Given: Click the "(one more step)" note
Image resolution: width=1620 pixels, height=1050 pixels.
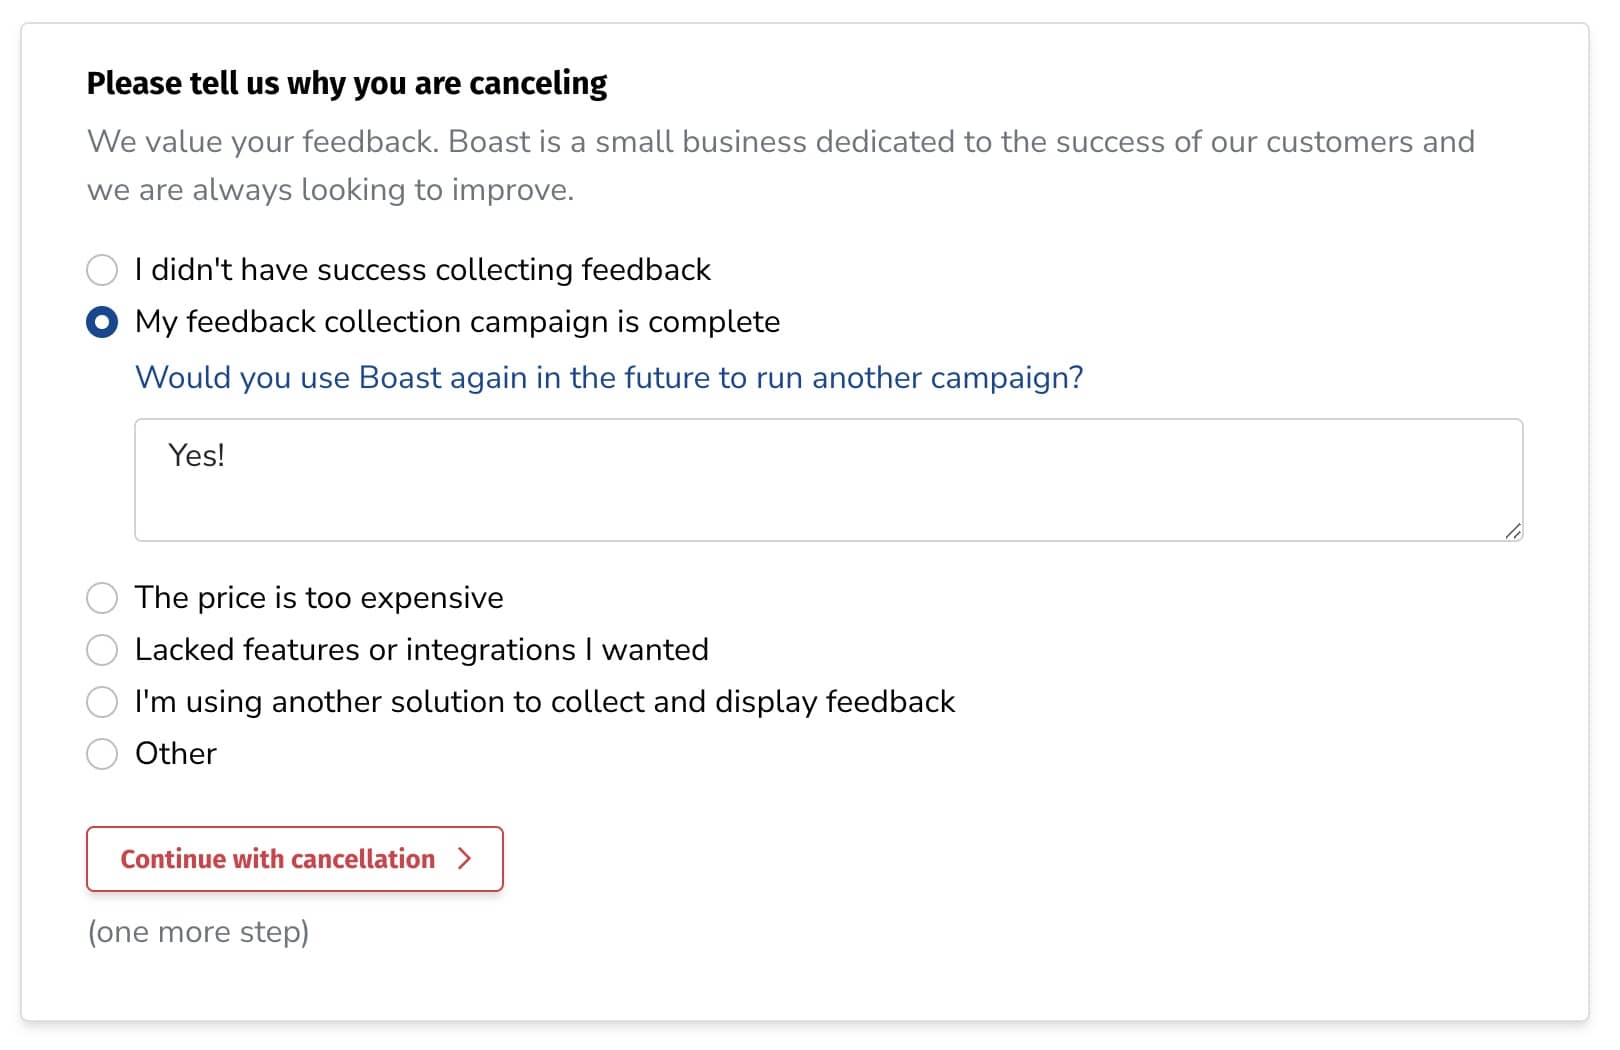Looking at the screenshot, I should 198,932.
